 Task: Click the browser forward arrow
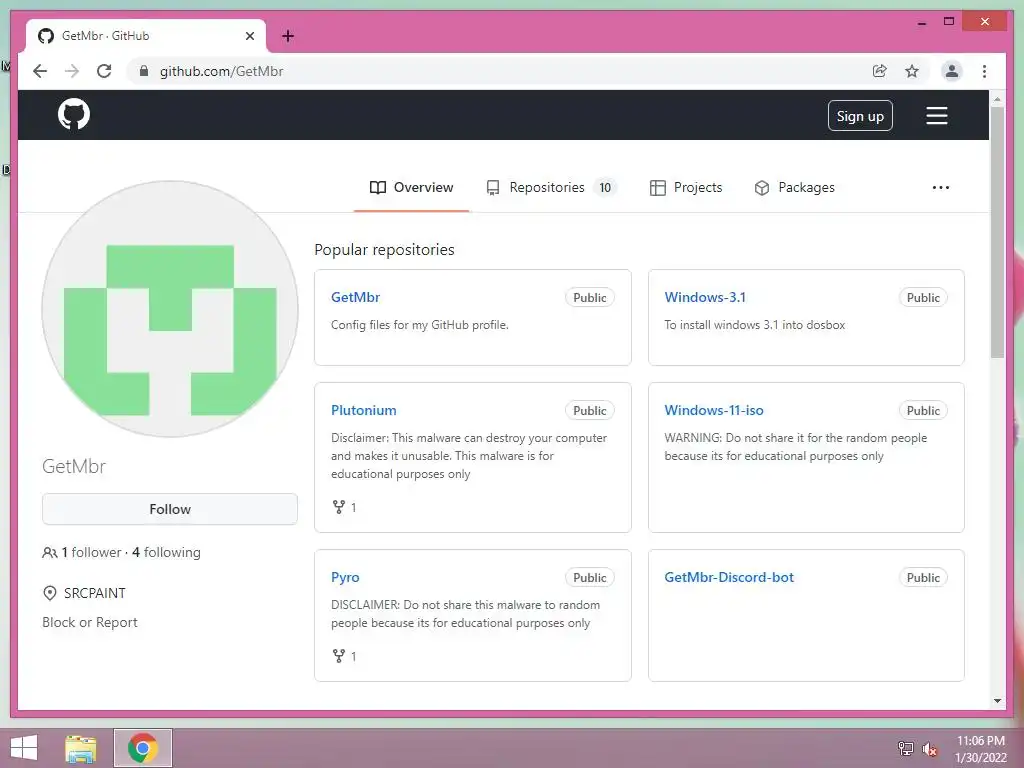72,71
